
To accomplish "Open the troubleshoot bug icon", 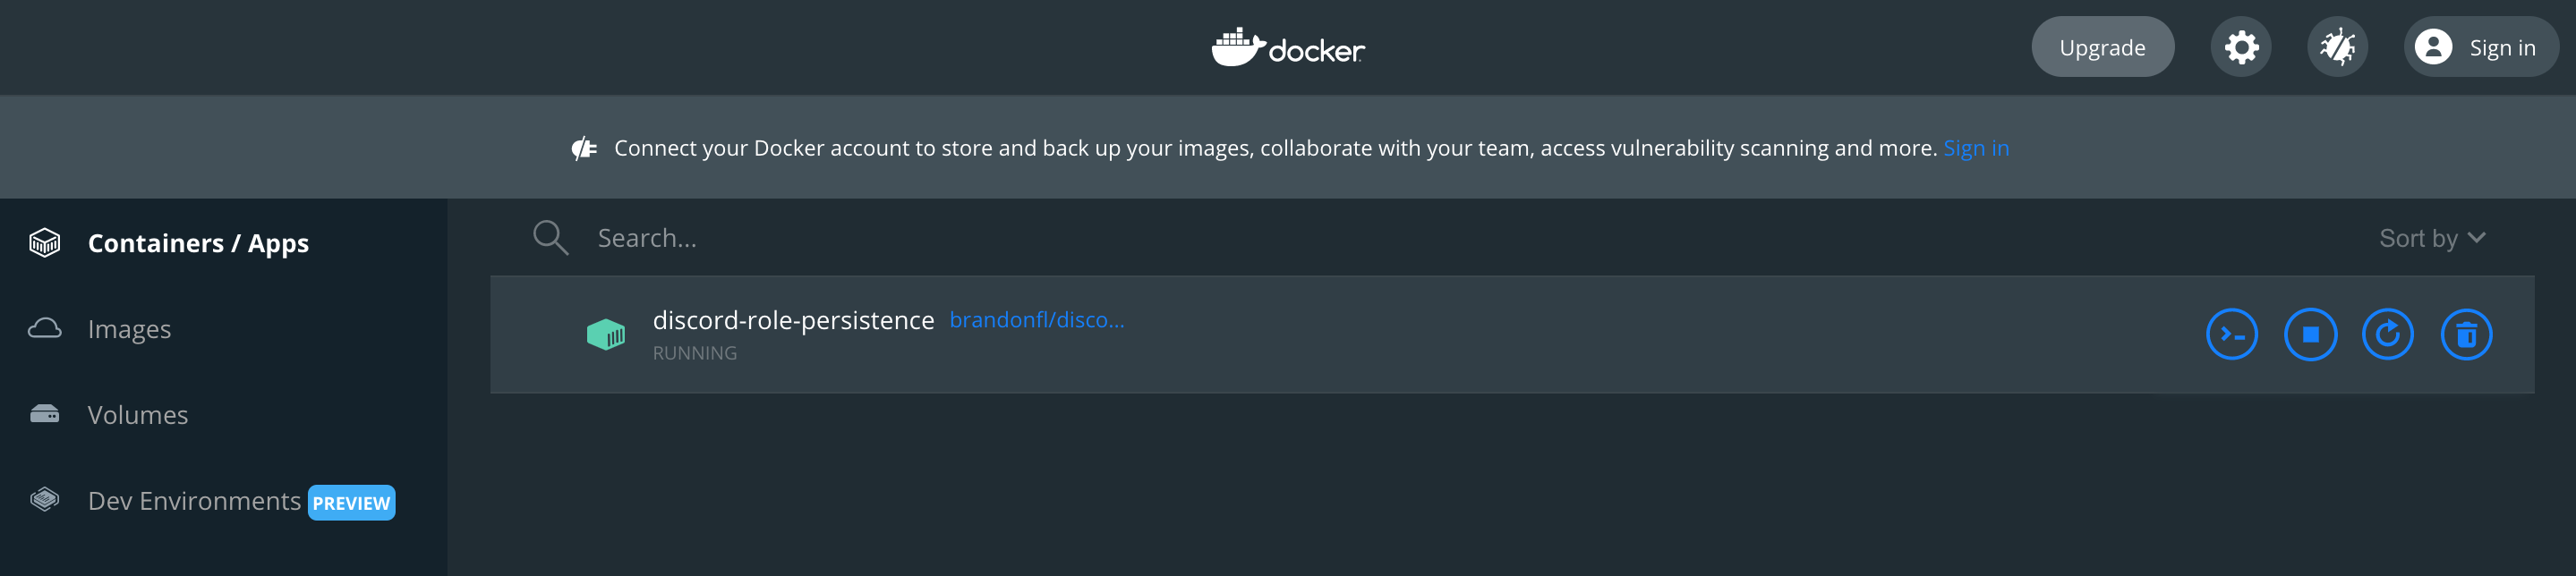I will [2337, 46].
